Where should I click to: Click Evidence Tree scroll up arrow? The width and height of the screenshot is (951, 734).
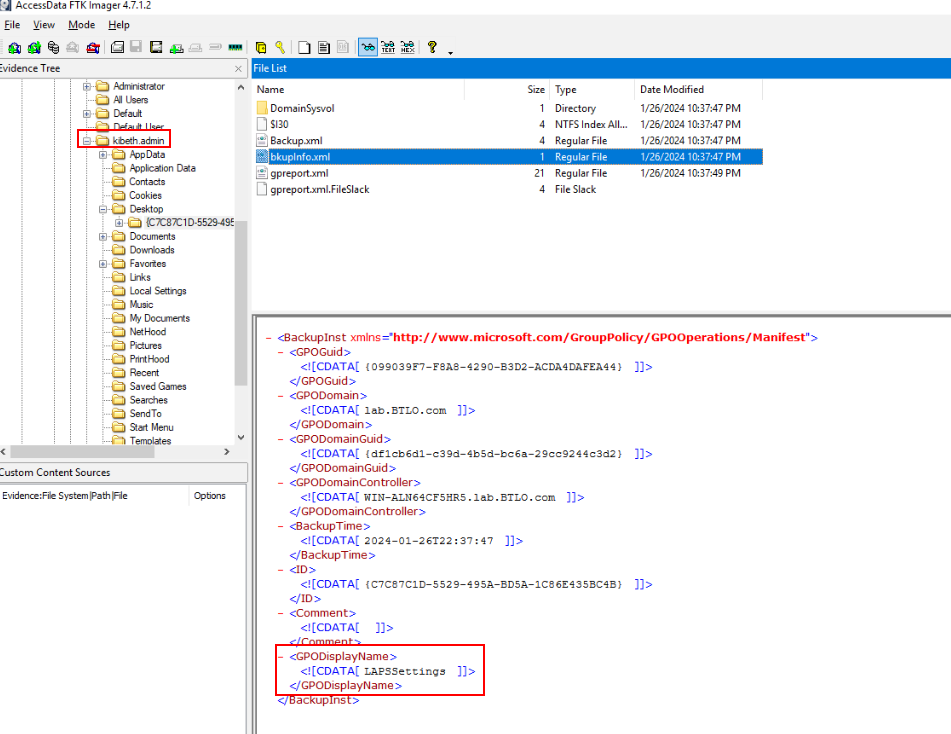241,87
